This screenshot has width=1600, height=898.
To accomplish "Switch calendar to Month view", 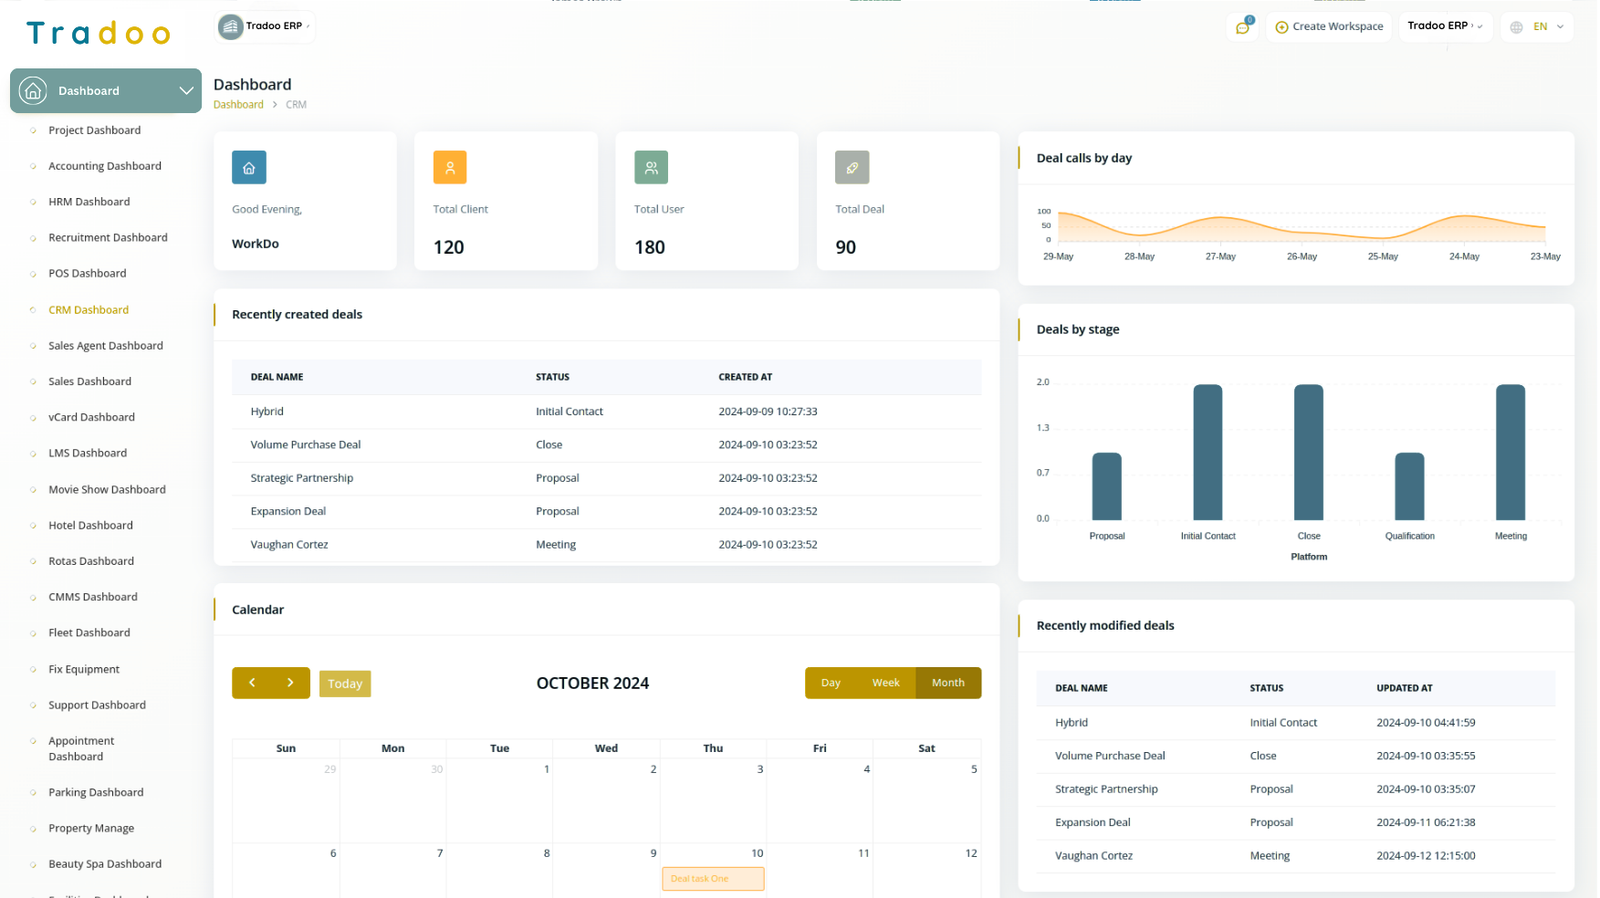I will 947,683.
